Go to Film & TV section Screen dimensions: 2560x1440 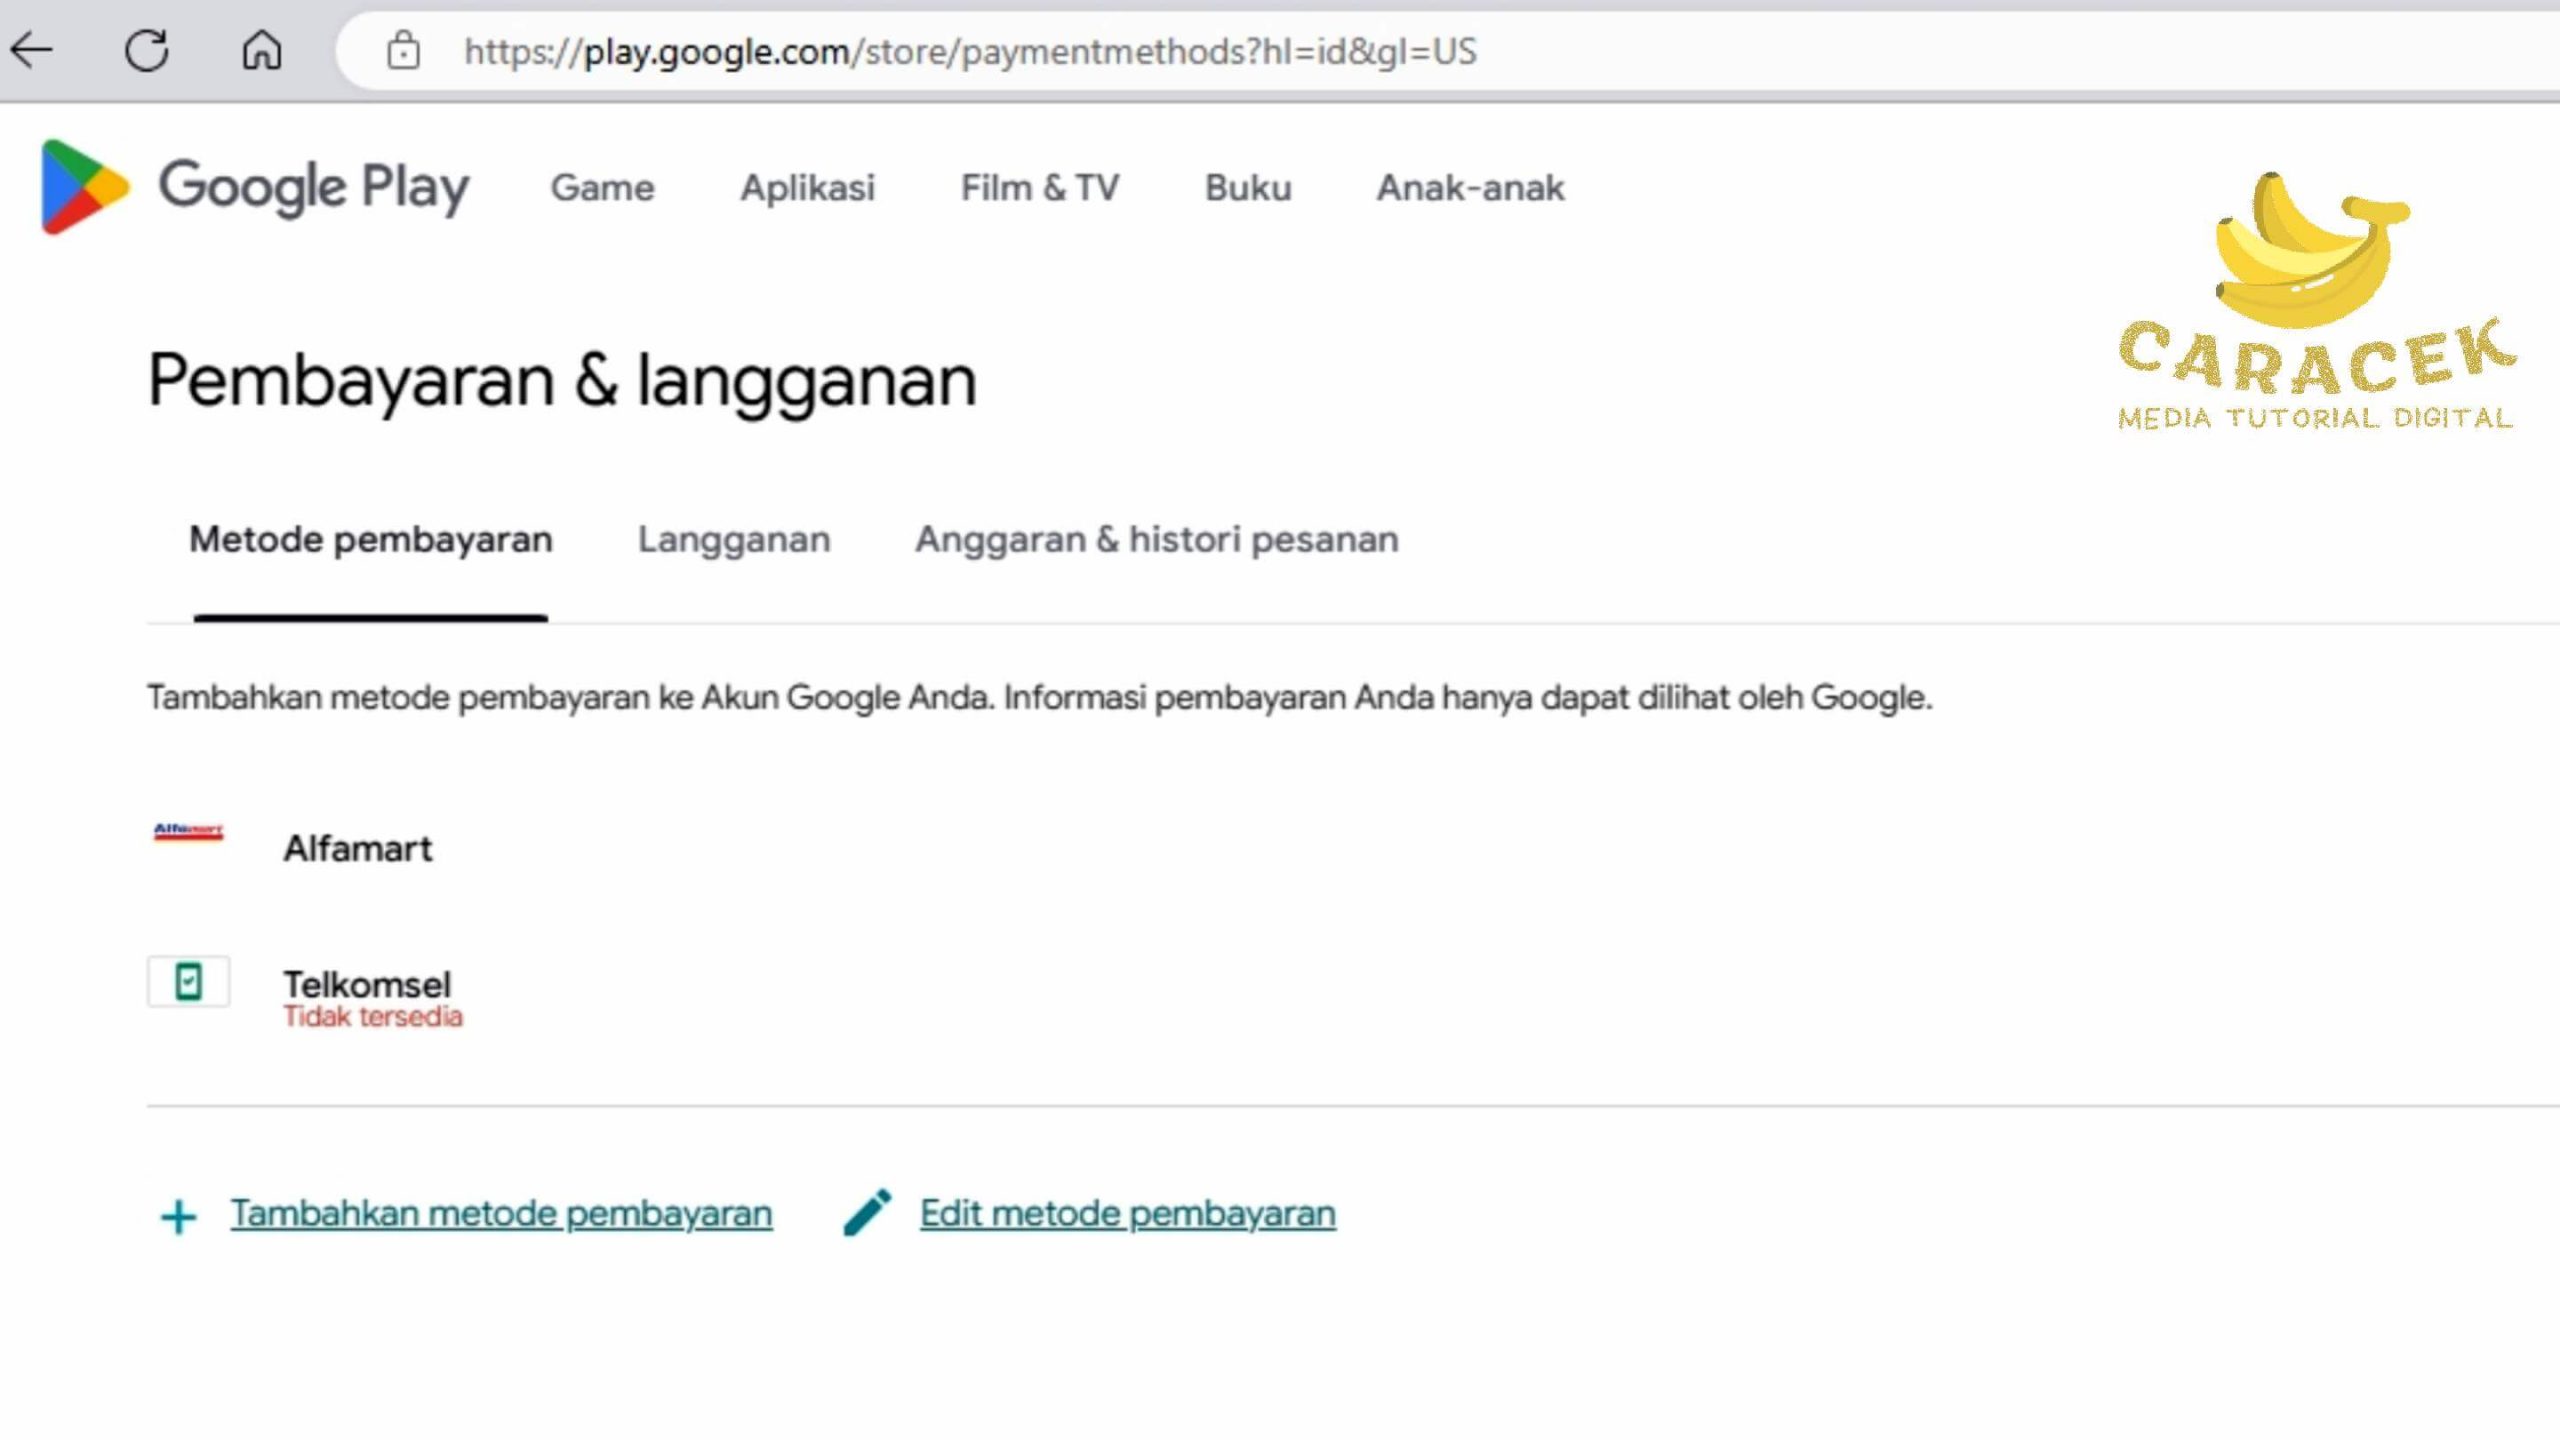(1039, 188)
